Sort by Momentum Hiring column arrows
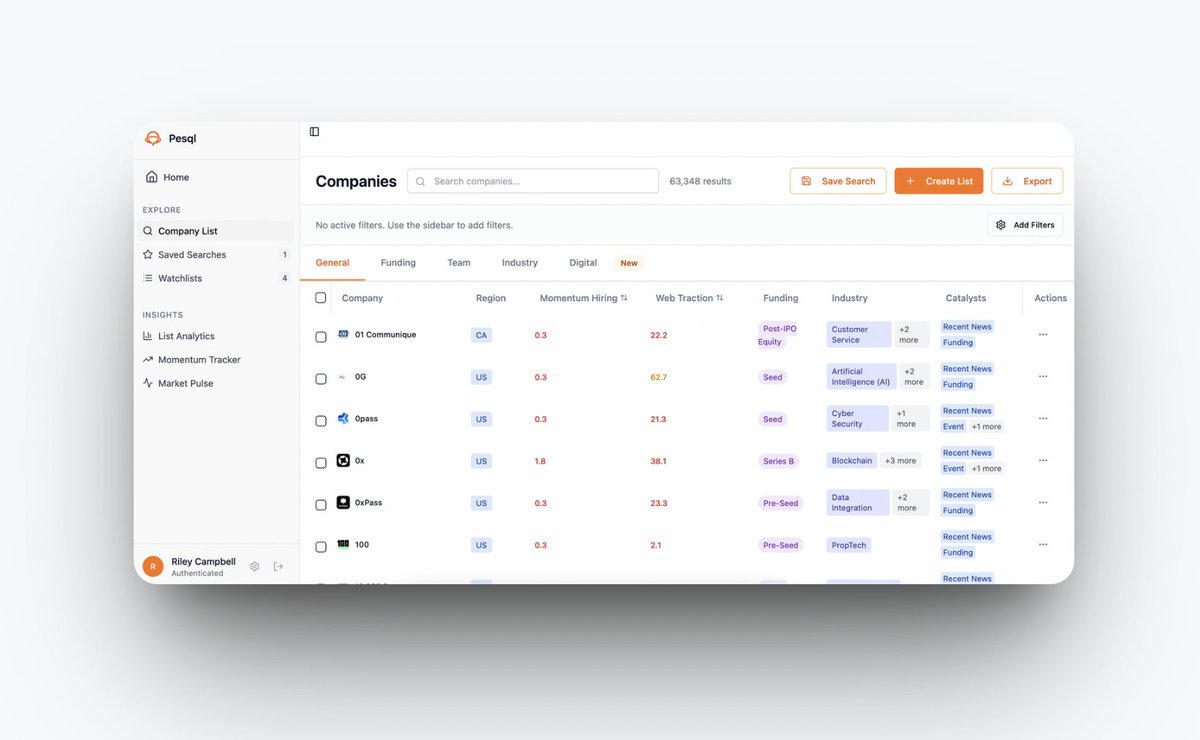 (x=624, y=298)
